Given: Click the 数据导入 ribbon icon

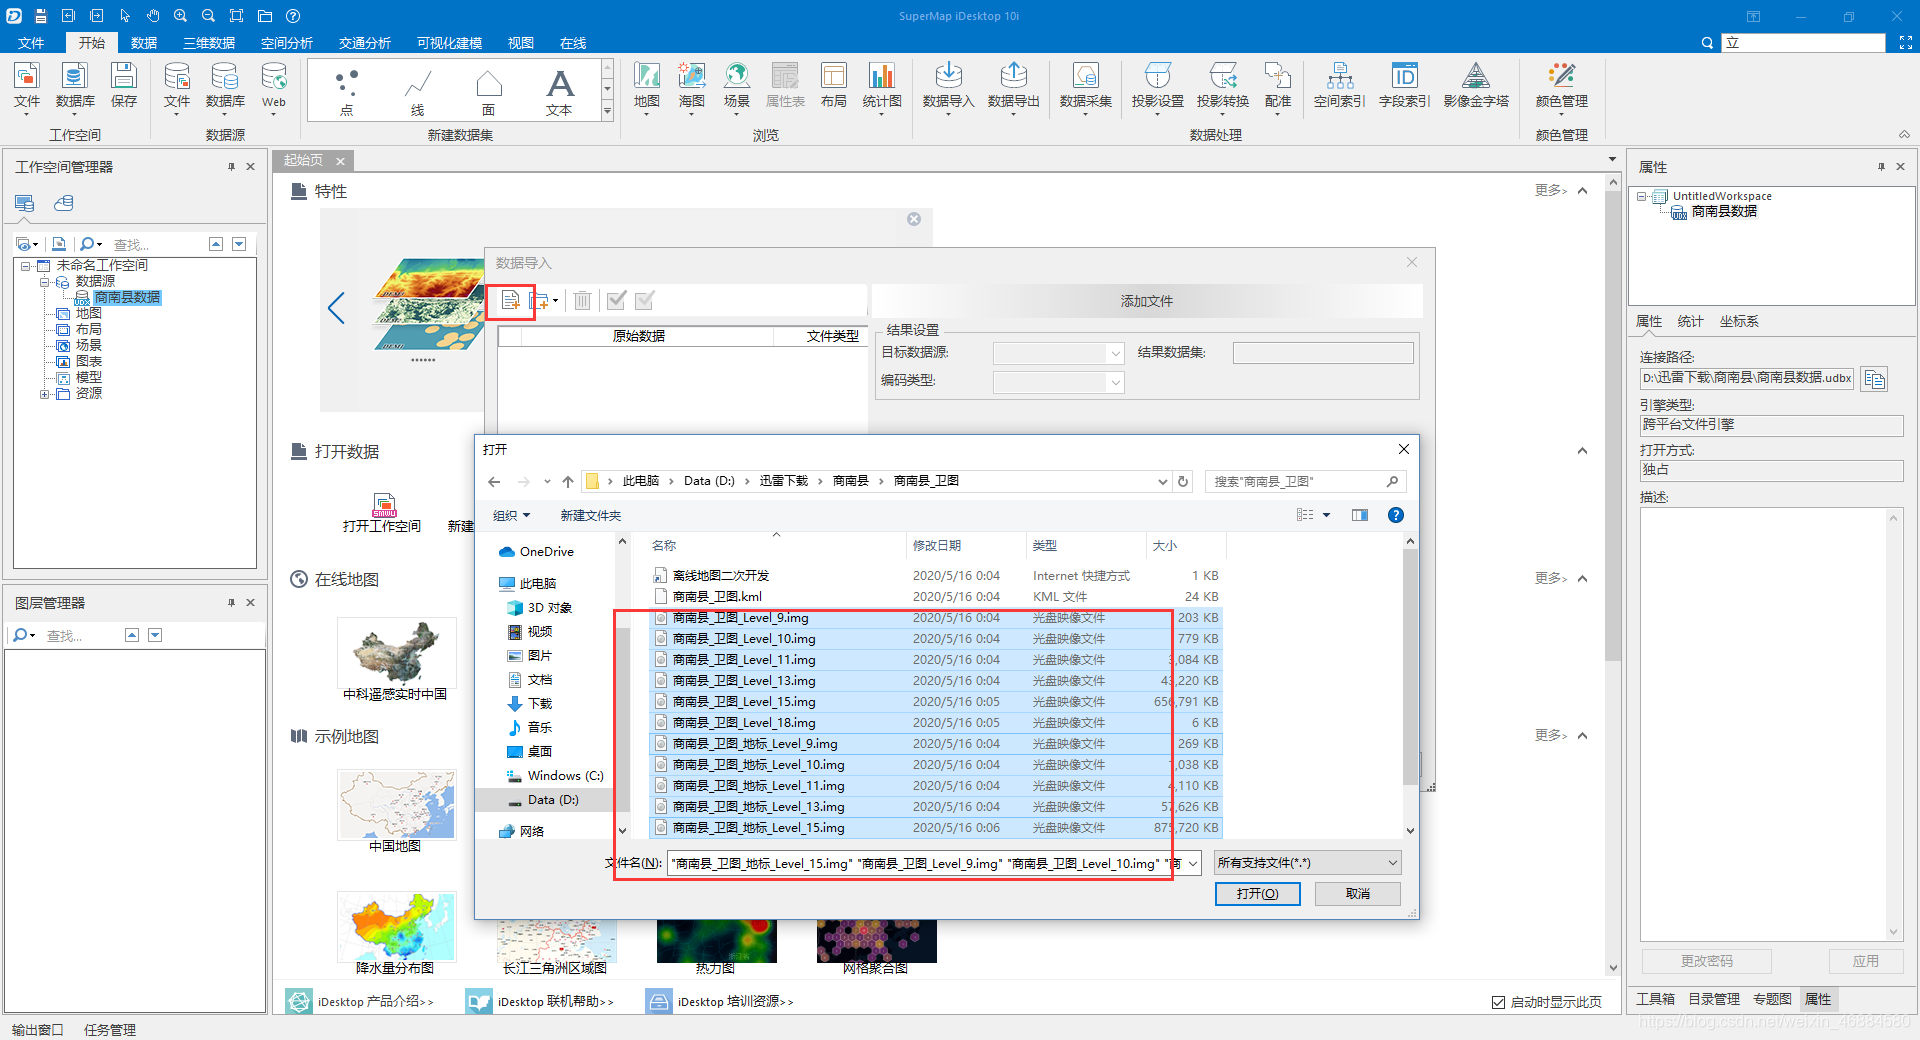Looking at the screenshot, I should tap(948, 84).
